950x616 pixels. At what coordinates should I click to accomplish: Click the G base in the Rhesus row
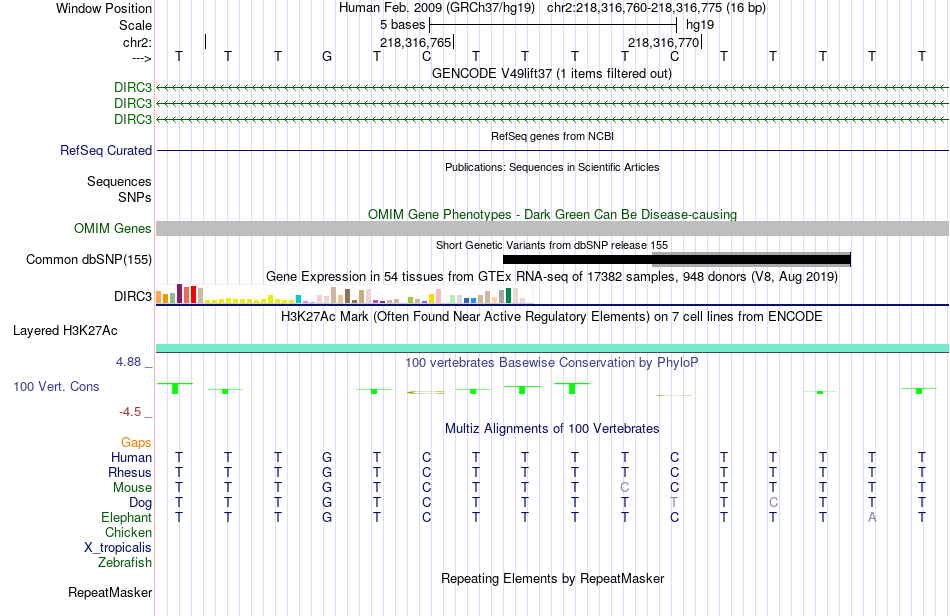pyautogui.click(x=327, y=472)
